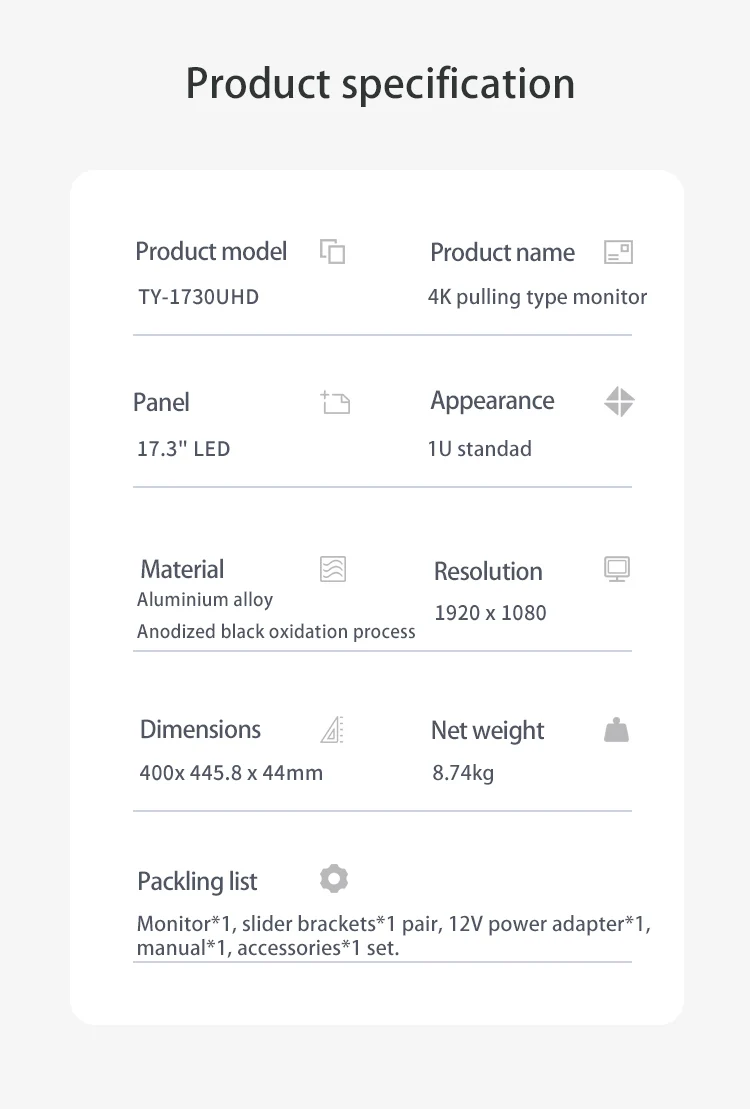Image resolution: width=750 pixels, height=1109 pixels.
Task: Click the Packling list heading
Action: coord(197,881)
